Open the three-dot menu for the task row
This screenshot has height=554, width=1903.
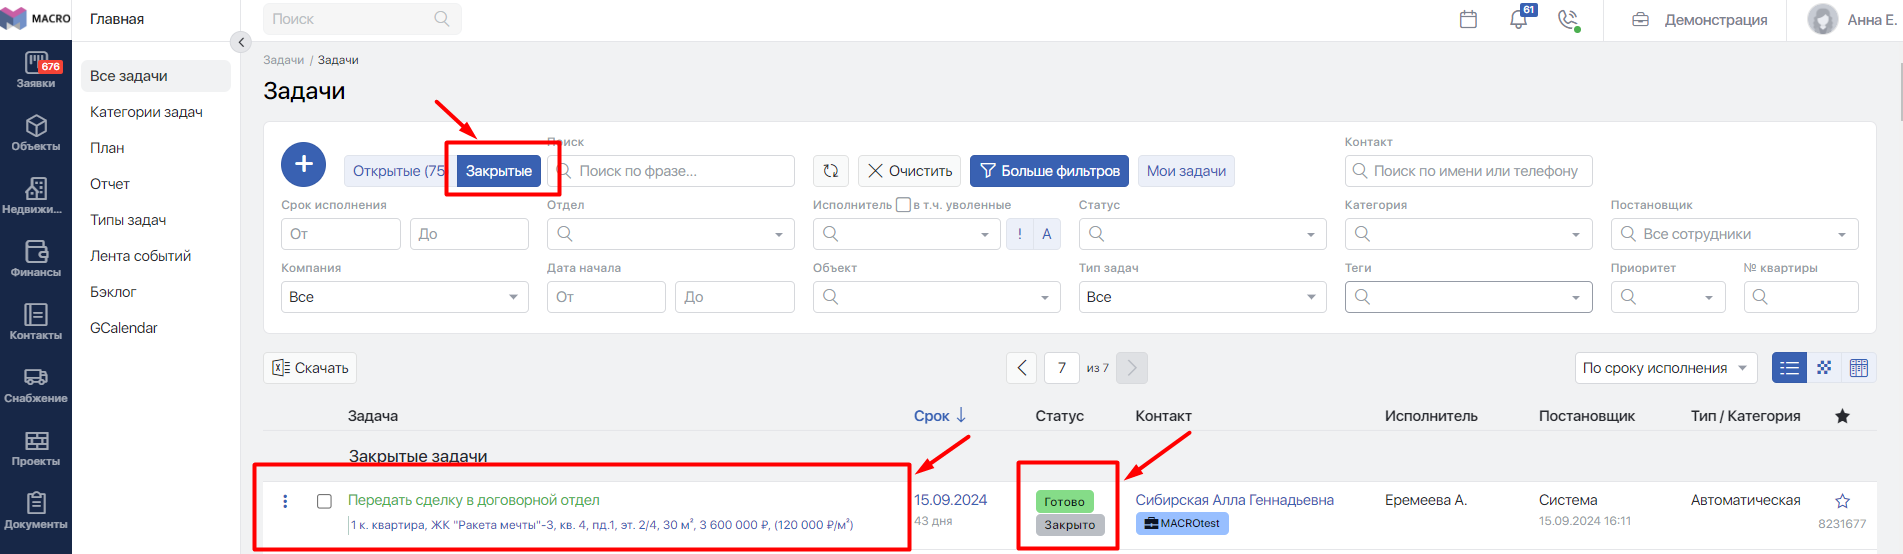[x=286, y=501]
